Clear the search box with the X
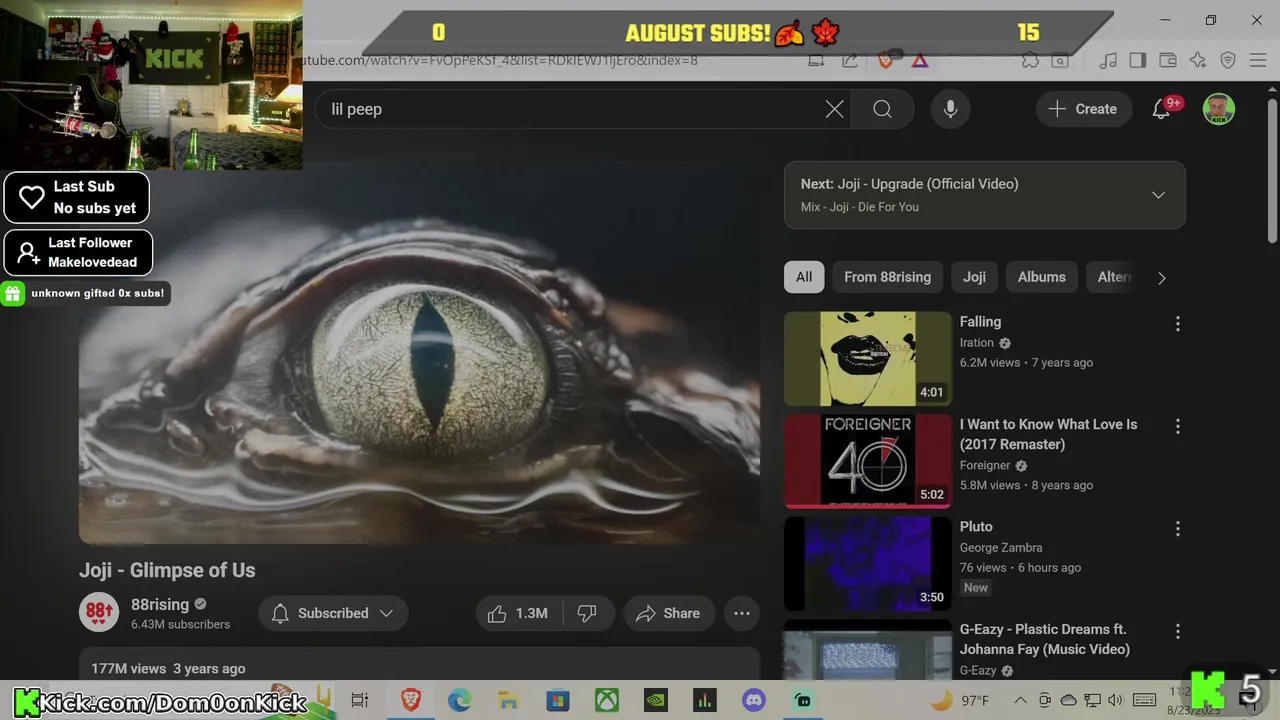This screenshot has height=720, width=1280. (x=834, y=109)
